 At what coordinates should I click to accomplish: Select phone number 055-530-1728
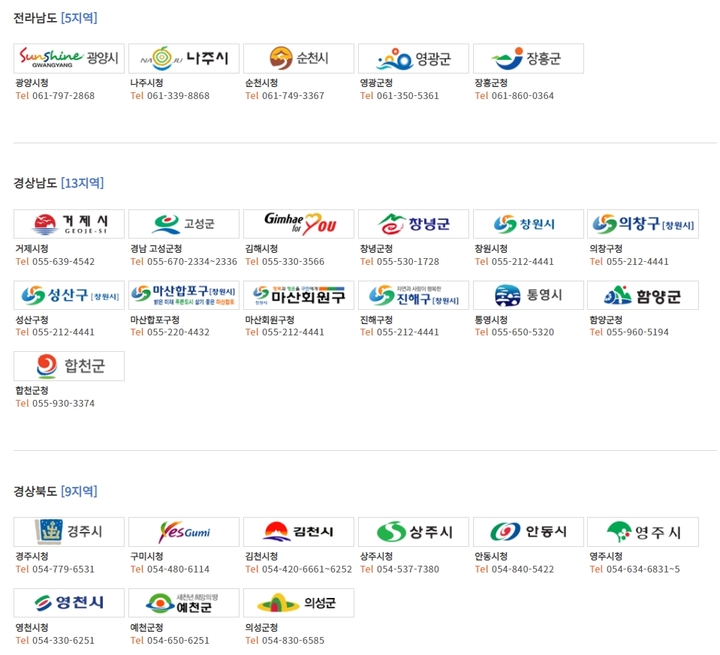tap(408, 261)
